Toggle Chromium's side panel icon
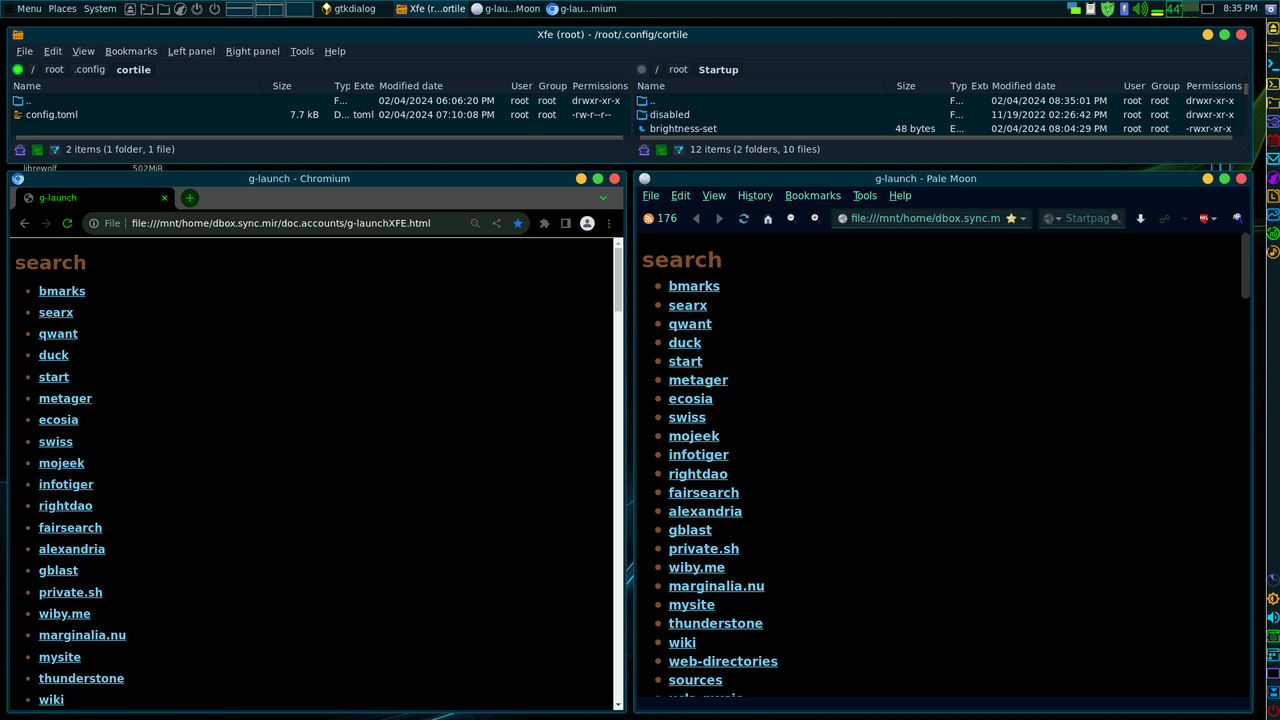This screenshot has height=720, width=1280. click(x=565, y=222)
